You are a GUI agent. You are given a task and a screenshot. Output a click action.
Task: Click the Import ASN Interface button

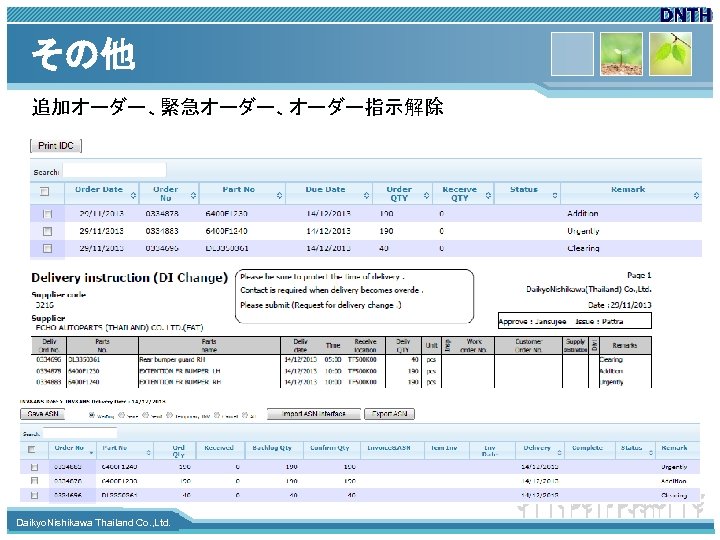tap(314, 414)
